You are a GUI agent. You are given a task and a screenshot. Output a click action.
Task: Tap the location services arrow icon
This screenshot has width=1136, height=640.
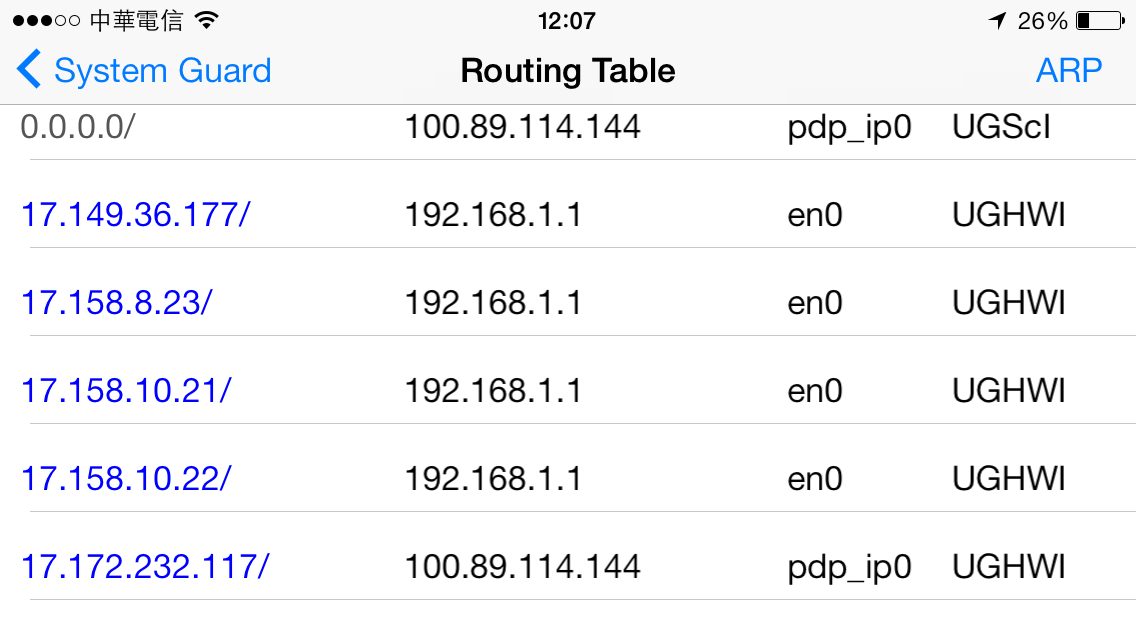[998, 20]
